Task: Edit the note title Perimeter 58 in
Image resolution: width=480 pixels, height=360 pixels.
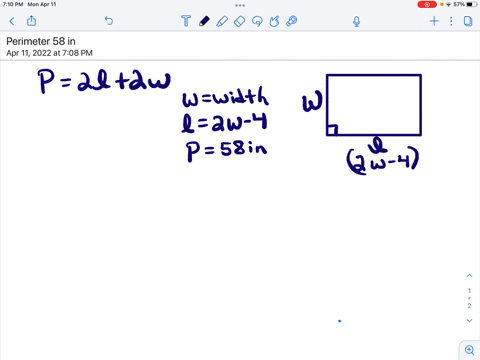Action: point(41,41)
